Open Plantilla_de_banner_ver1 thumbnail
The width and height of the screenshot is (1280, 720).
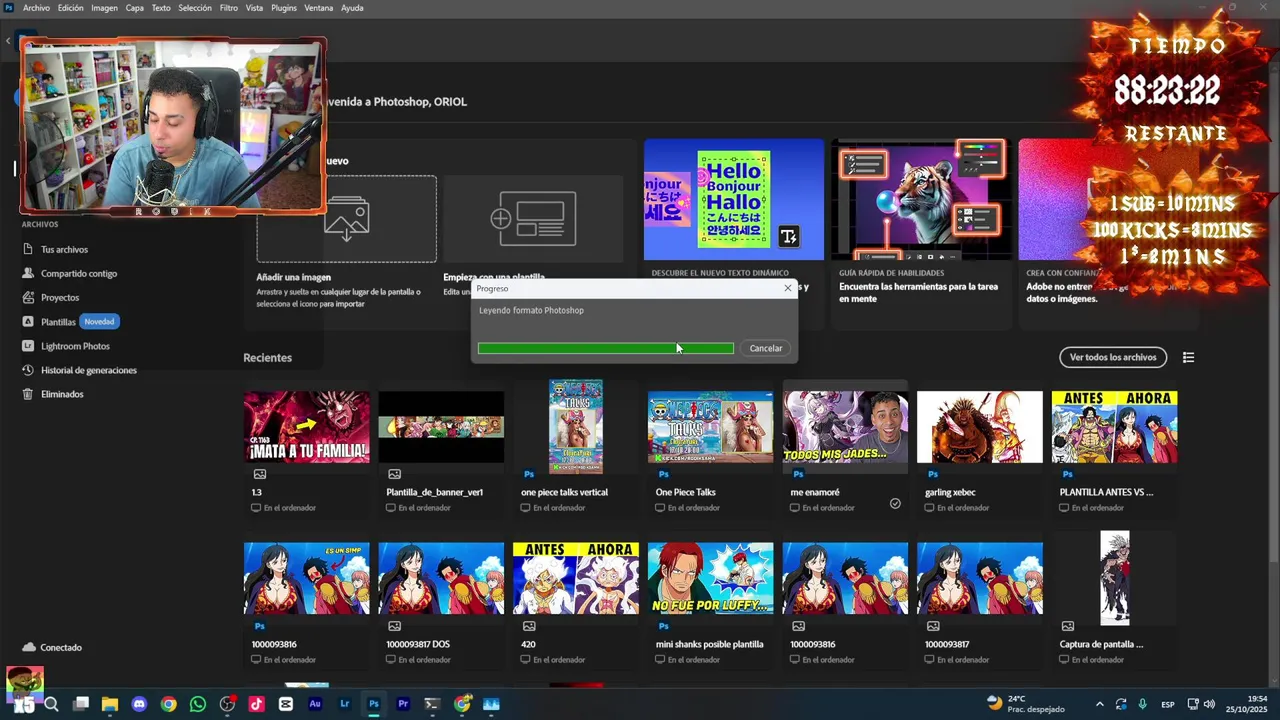[x=441, y=427]
